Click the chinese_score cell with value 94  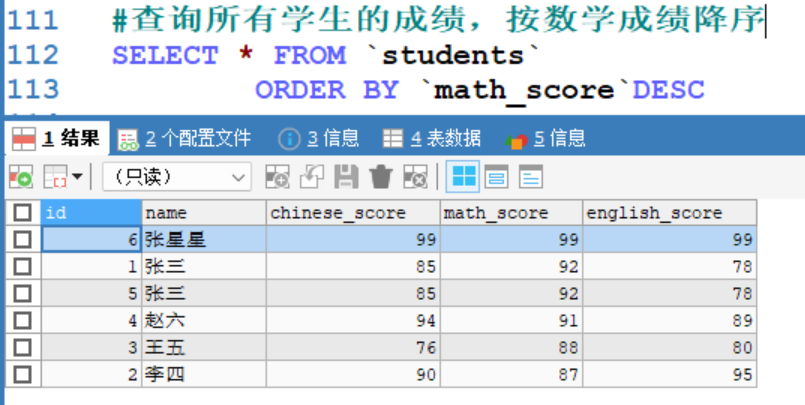pyautogui.click(x=353, y=321)
